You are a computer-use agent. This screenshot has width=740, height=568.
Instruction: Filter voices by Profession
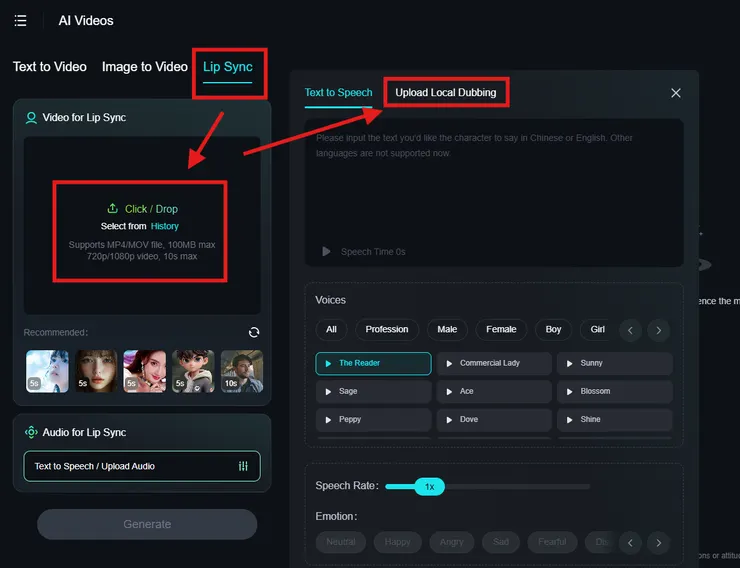coord(387,329)
